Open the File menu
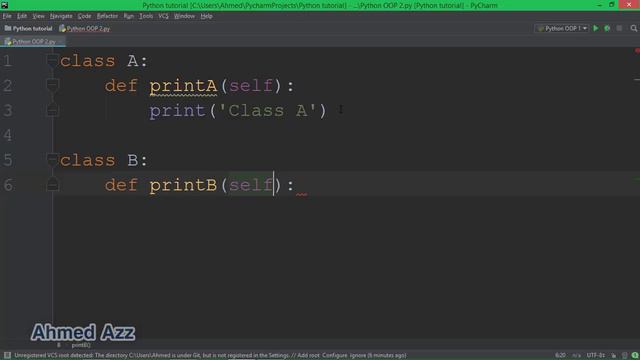Viewport: 640px width, 360px height. 7,16
